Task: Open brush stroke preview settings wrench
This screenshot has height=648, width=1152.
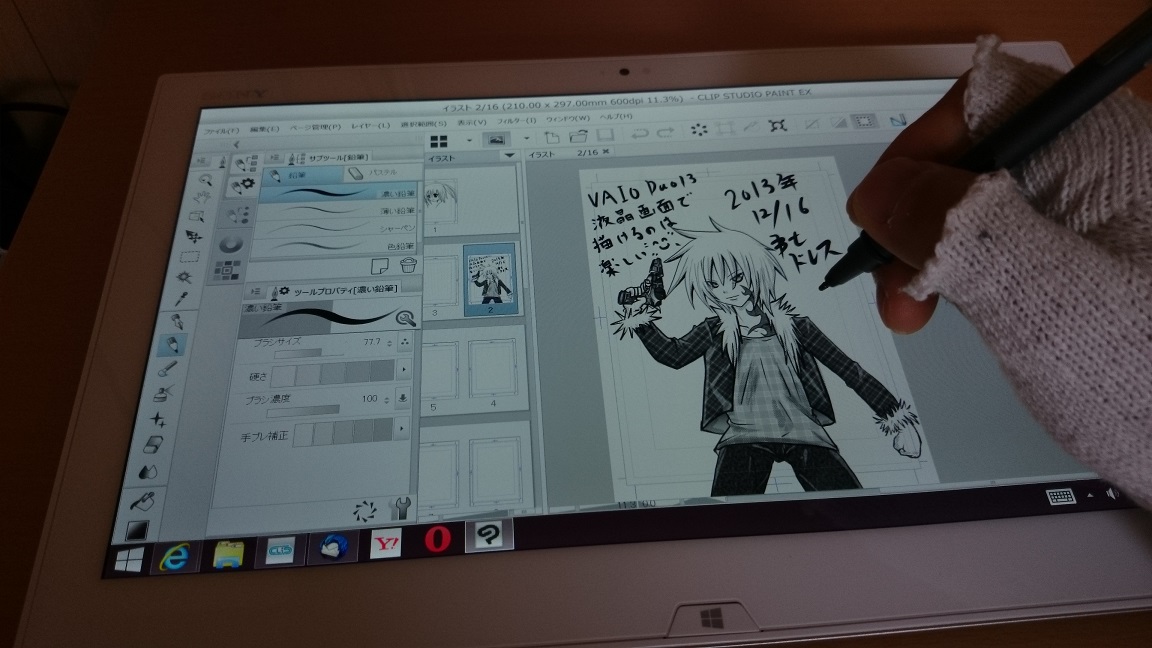Action: pos(406,317)
